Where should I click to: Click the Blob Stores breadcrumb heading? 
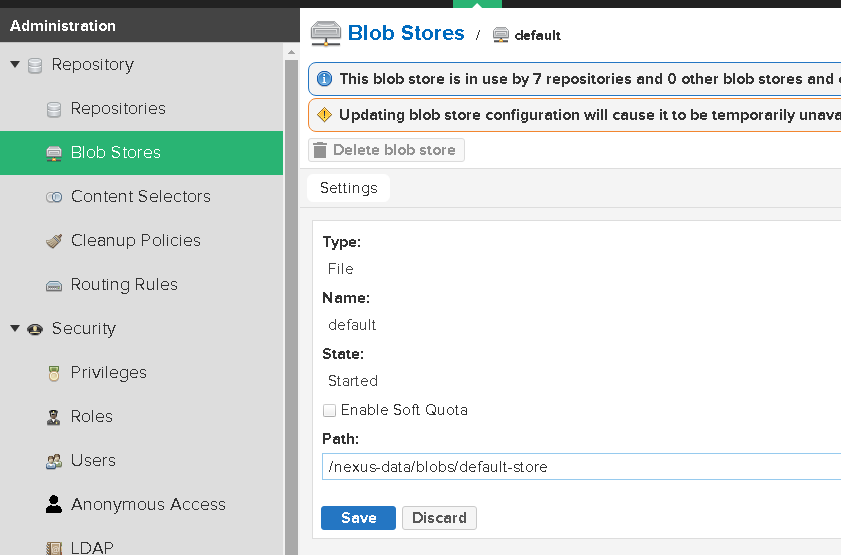click(x=406, y=33)
